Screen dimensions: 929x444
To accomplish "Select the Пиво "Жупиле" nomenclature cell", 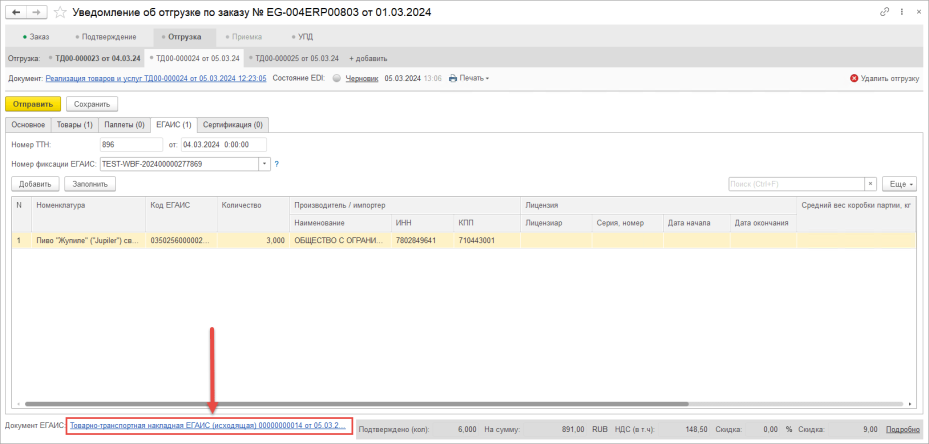I will (x=88, y=241).
